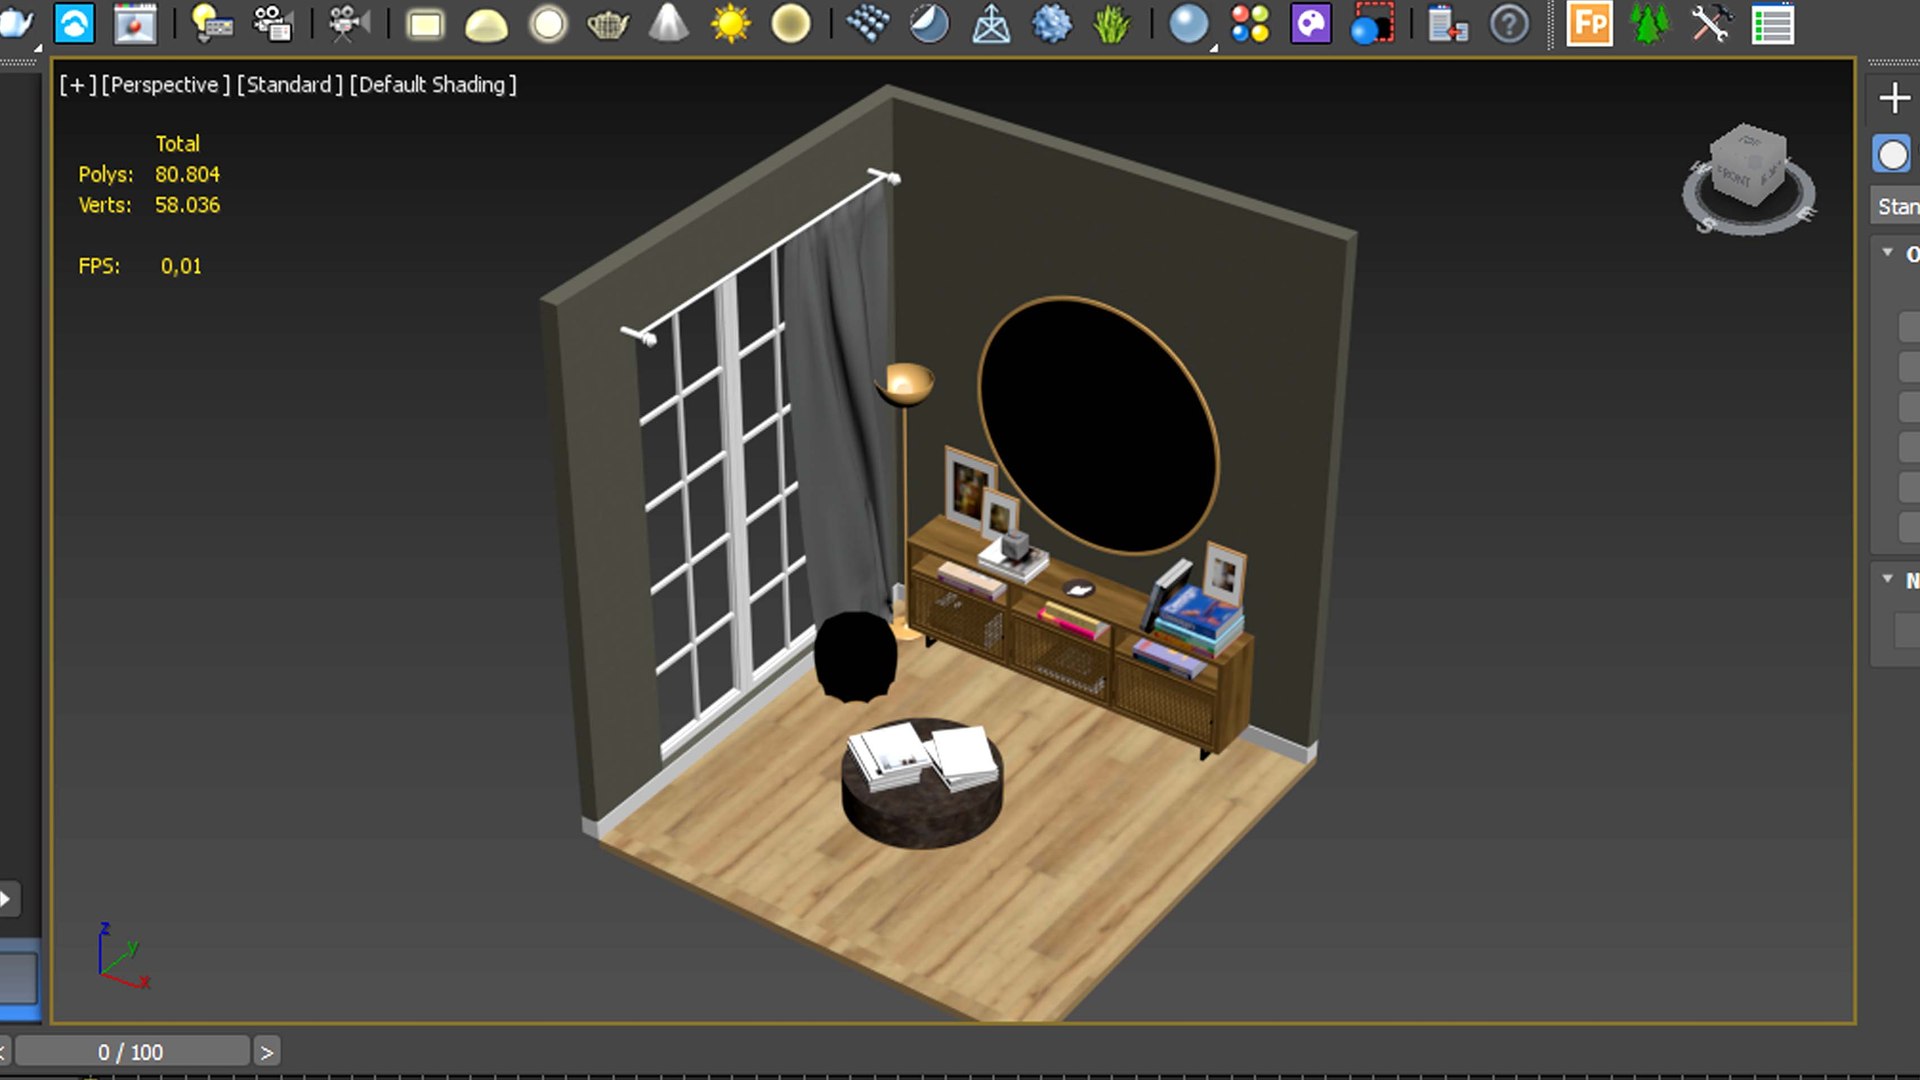This screenshot has width=1920, height=1080.
Task: Create a sphere light
Action: point(548,24)
